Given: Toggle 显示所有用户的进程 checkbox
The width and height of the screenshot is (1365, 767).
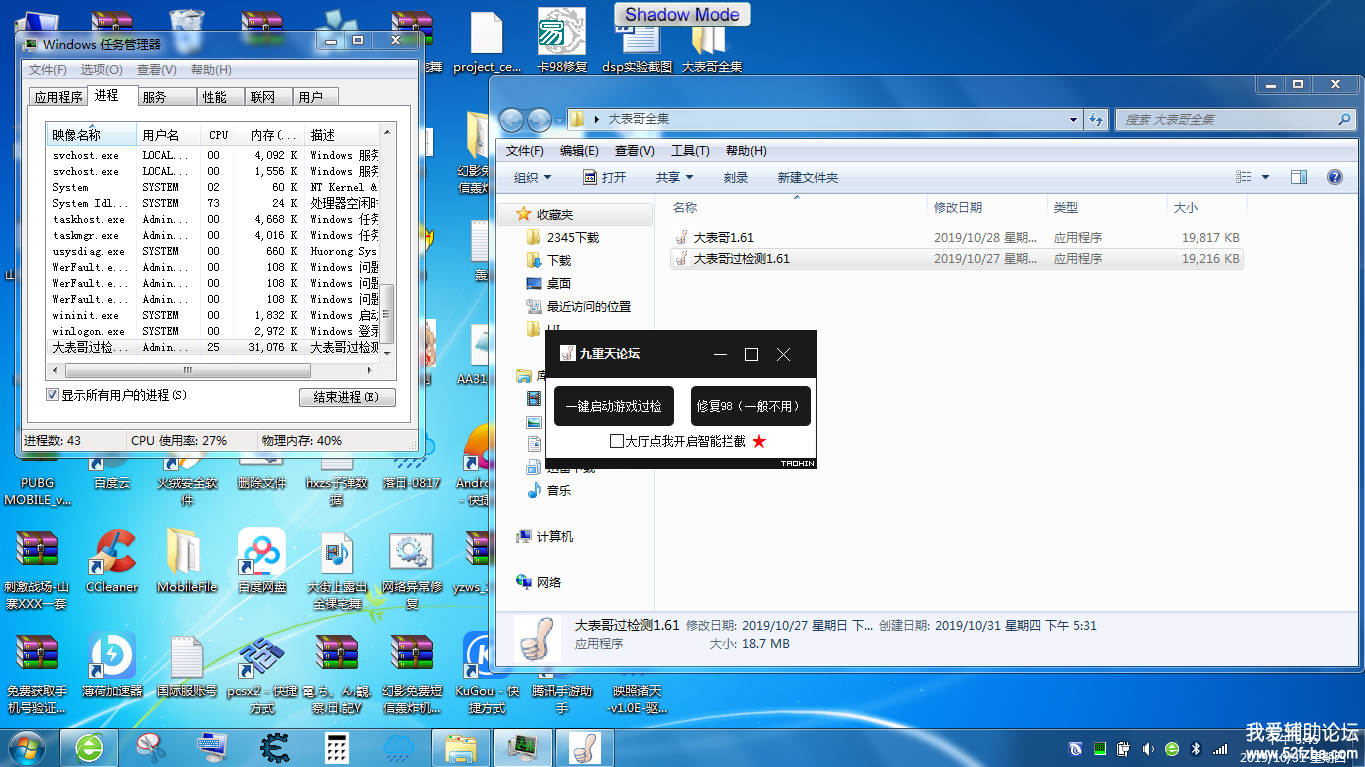Looking at the screenshot, I should 53,395.
